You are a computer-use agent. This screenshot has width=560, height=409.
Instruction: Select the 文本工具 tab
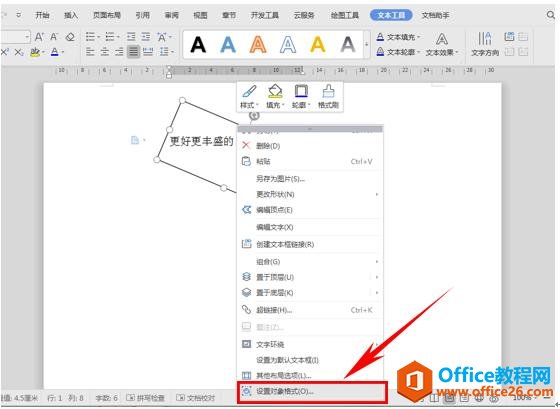(391, 15)
